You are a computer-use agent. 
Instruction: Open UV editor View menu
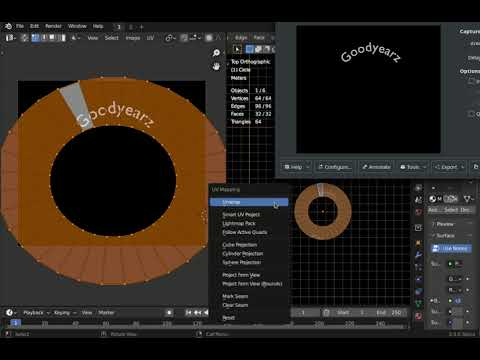click(93, 38)
